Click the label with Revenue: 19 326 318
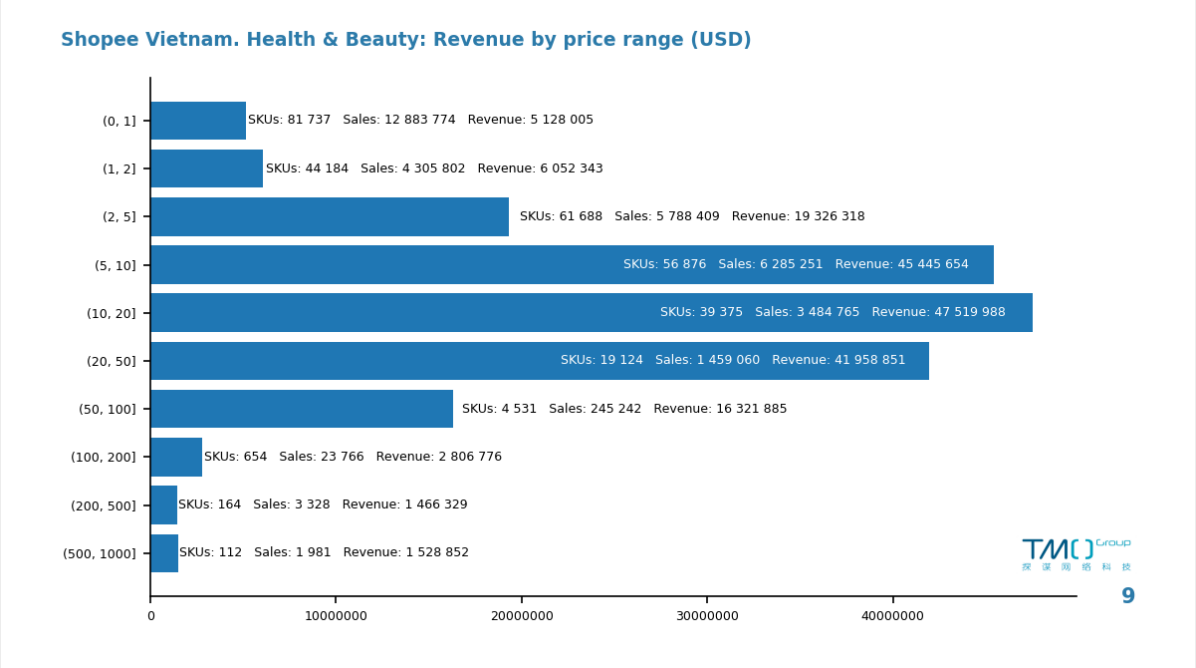The image size is (1196, 668). pos(692,216)
